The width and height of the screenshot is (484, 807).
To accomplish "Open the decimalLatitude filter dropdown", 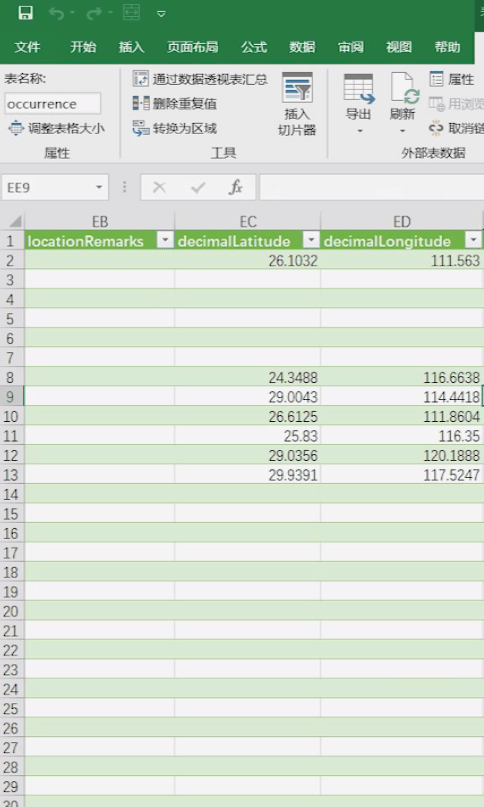I will (311, 240).
